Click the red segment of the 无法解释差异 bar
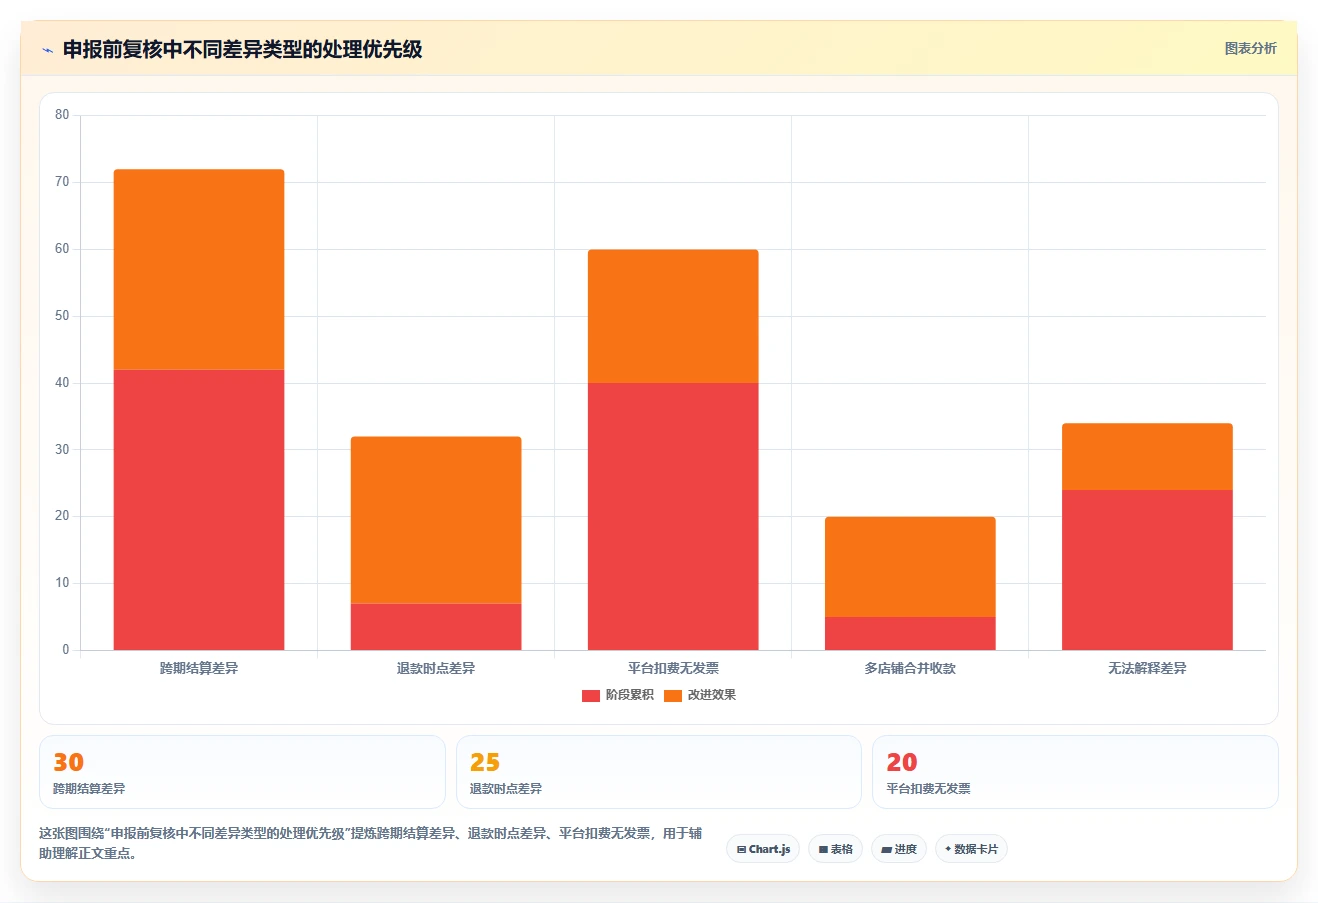This screenshot has height=903, width=1318. click(1147, 570)
